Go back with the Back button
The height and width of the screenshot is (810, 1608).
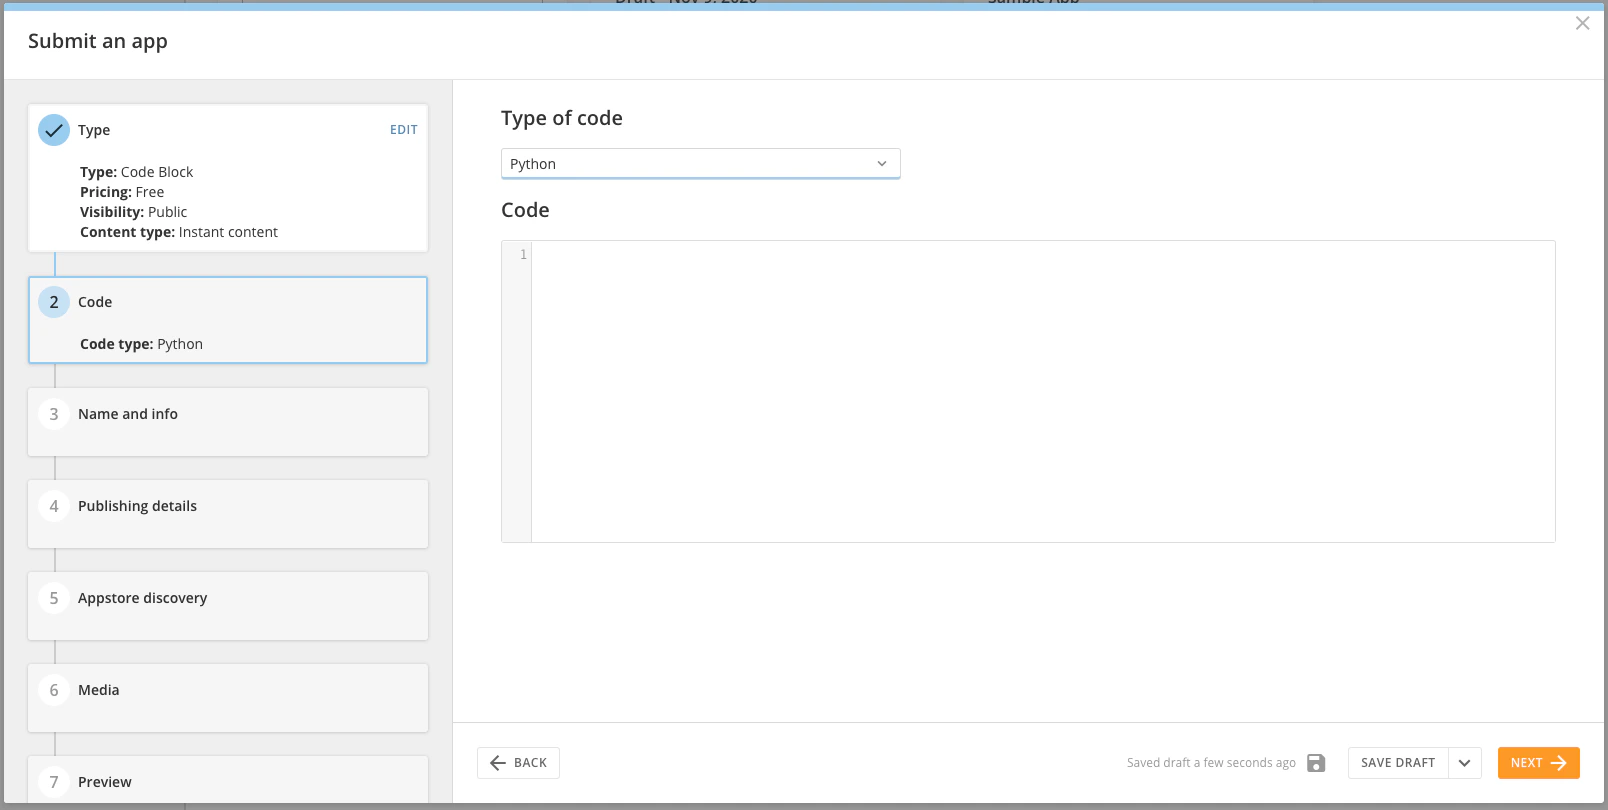point(518,763)
